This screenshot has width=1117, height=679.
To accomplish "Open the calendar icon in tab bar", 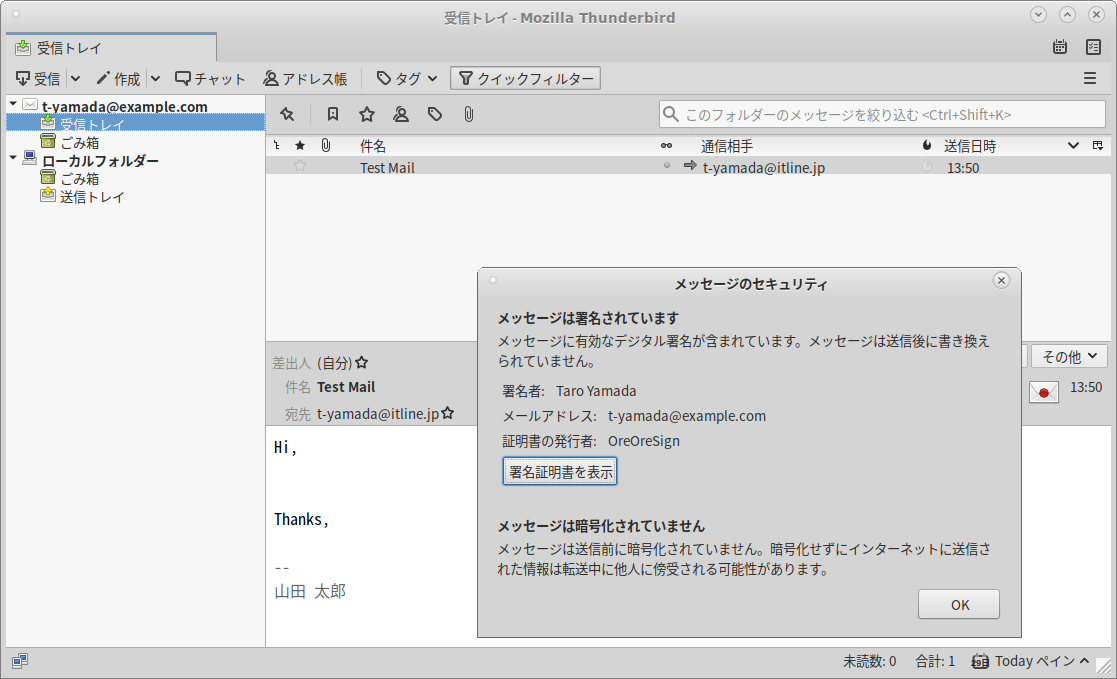I will click(1060, 47).
